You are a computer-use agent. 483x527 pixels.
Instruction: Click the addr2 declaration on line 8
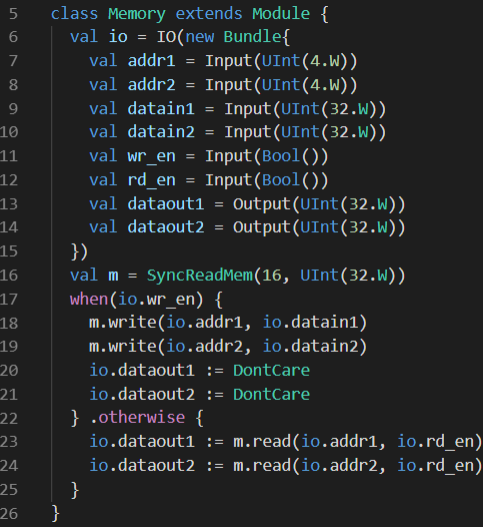click(x=151, y=85)
